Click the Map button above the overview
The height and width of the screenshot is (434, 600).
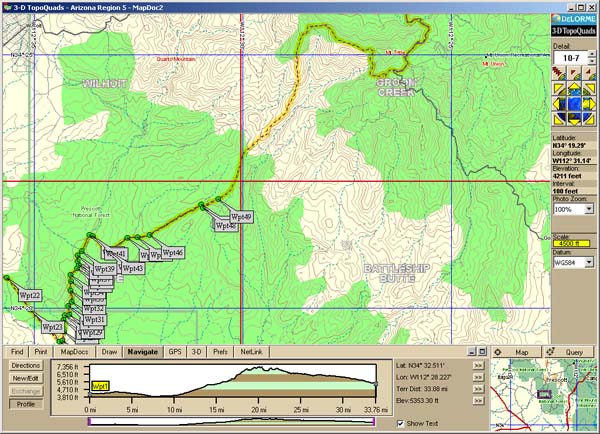click(x=516, y=352)
